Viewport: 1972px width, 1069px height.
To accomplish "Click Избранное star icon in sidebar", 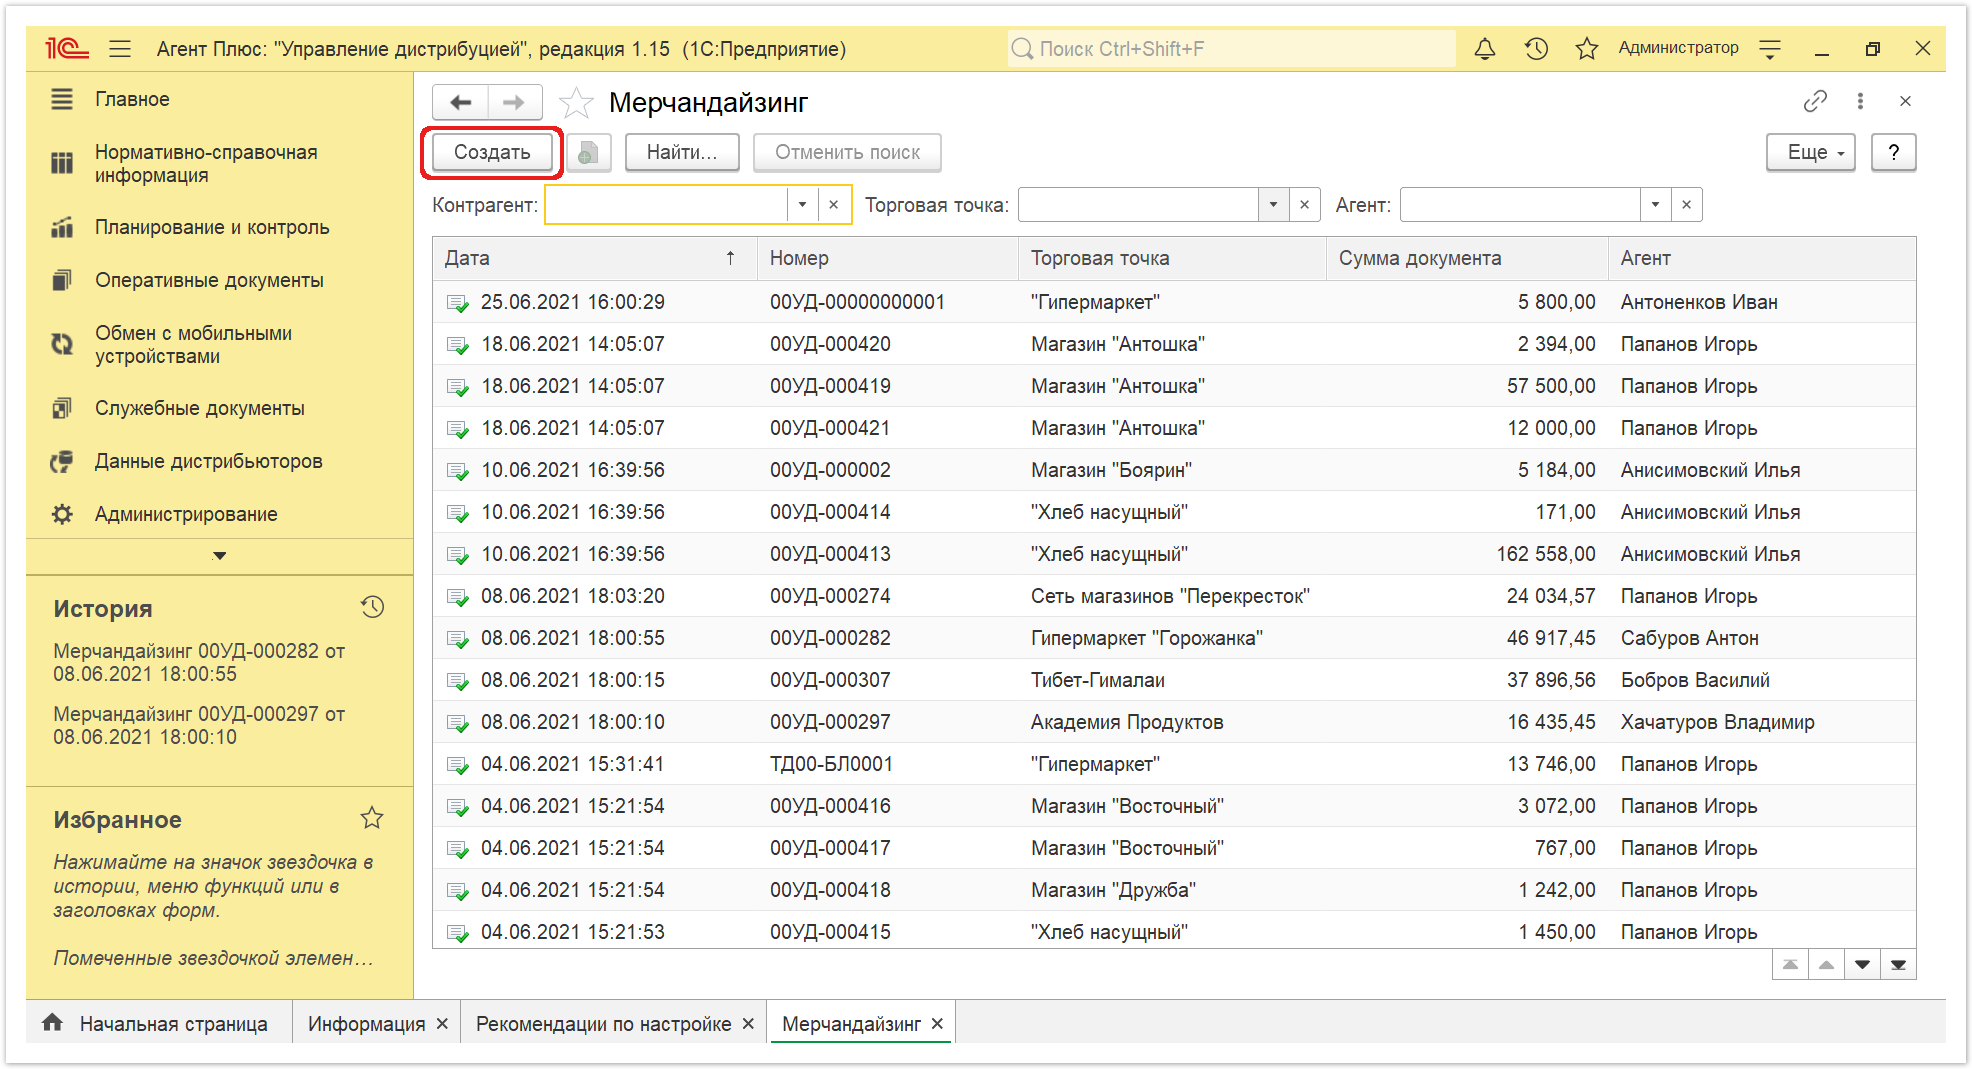I will point(372,818).
